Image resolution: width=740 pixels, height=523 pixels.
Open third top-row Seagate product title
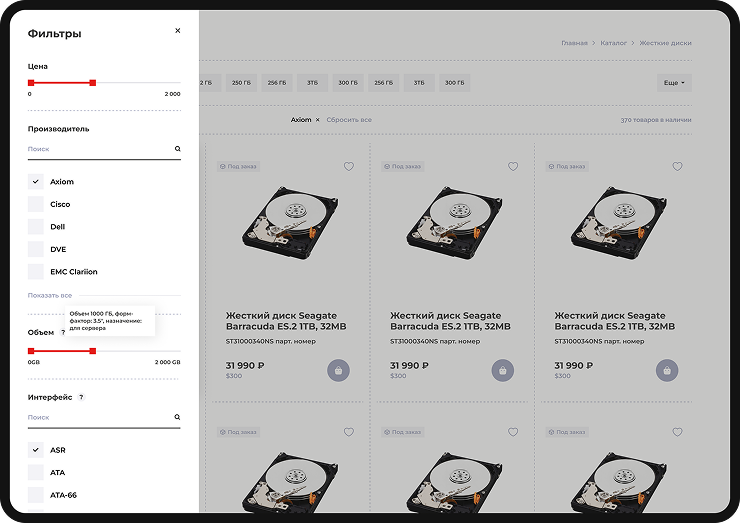614,321
